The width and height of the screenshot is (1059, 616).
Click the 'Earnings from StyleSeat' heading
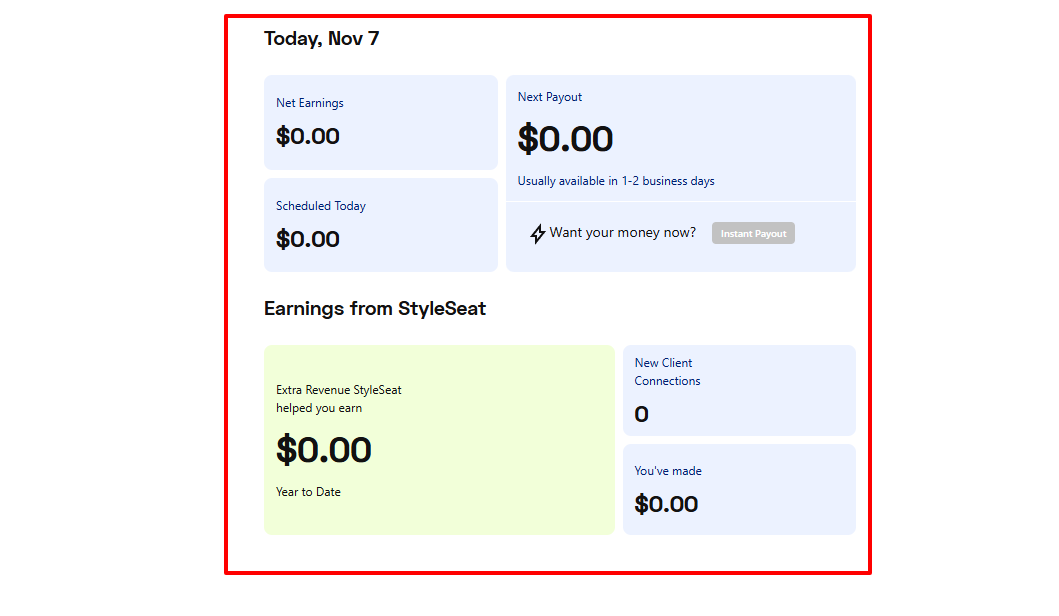point(375,308)
